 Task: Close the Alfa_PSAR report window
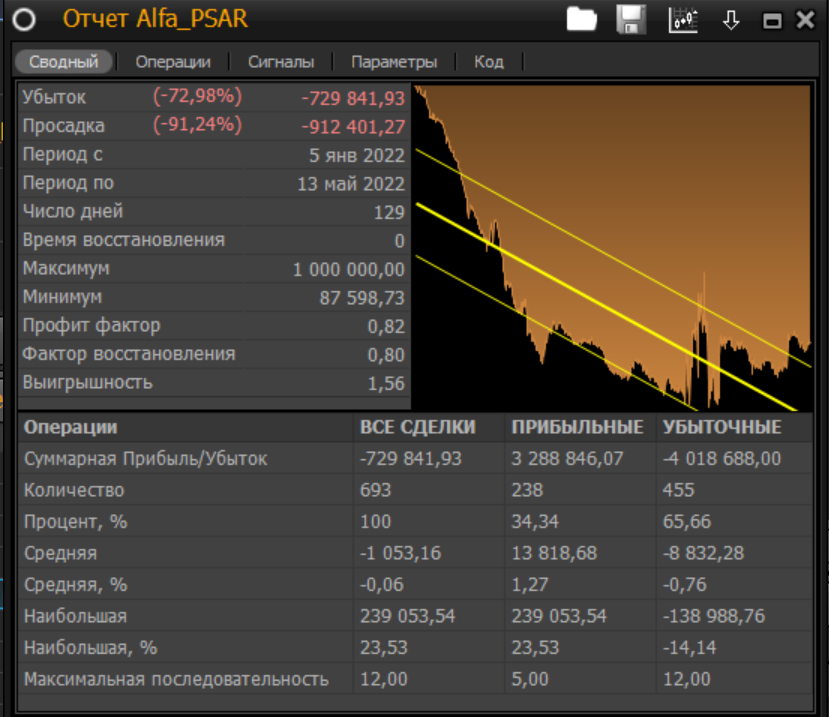(x=805, y=20)
